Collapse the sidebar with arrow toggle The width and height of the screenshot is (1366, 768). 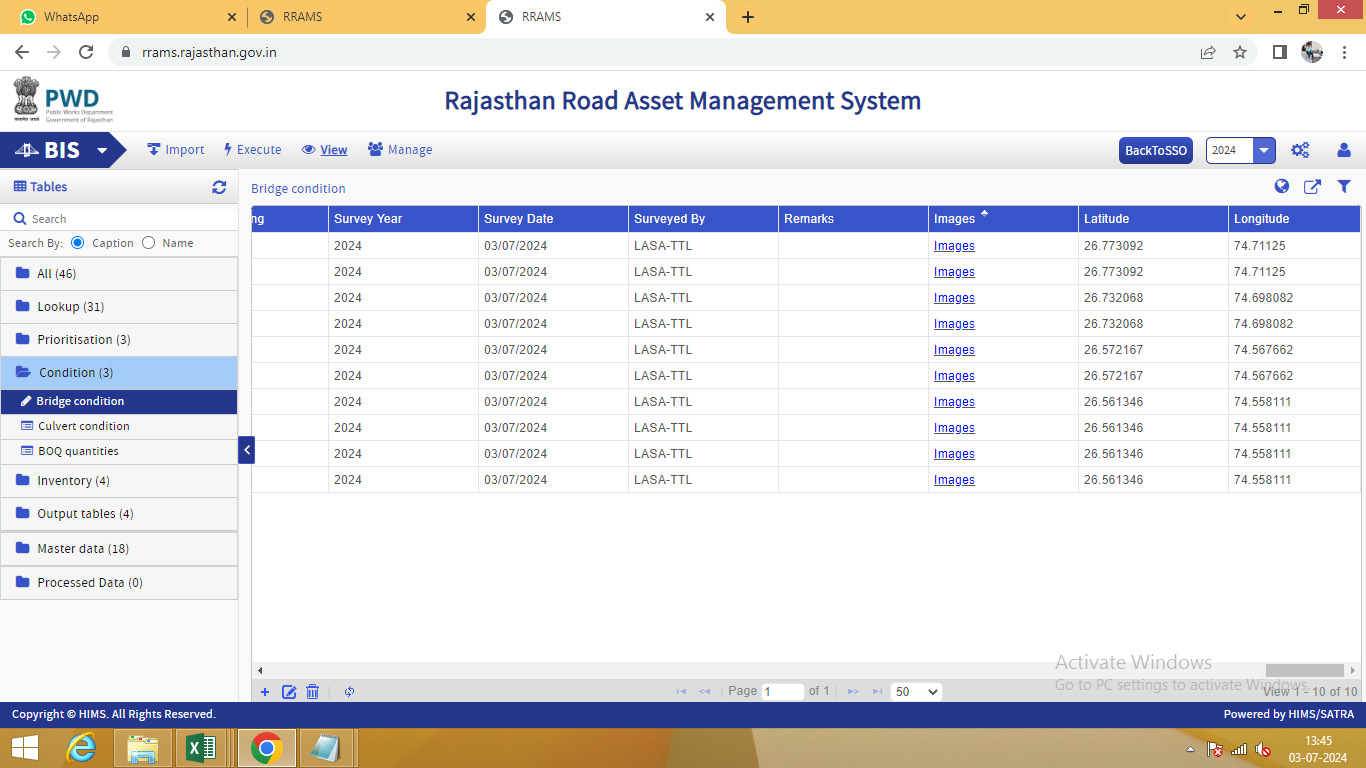click(246, 450)
